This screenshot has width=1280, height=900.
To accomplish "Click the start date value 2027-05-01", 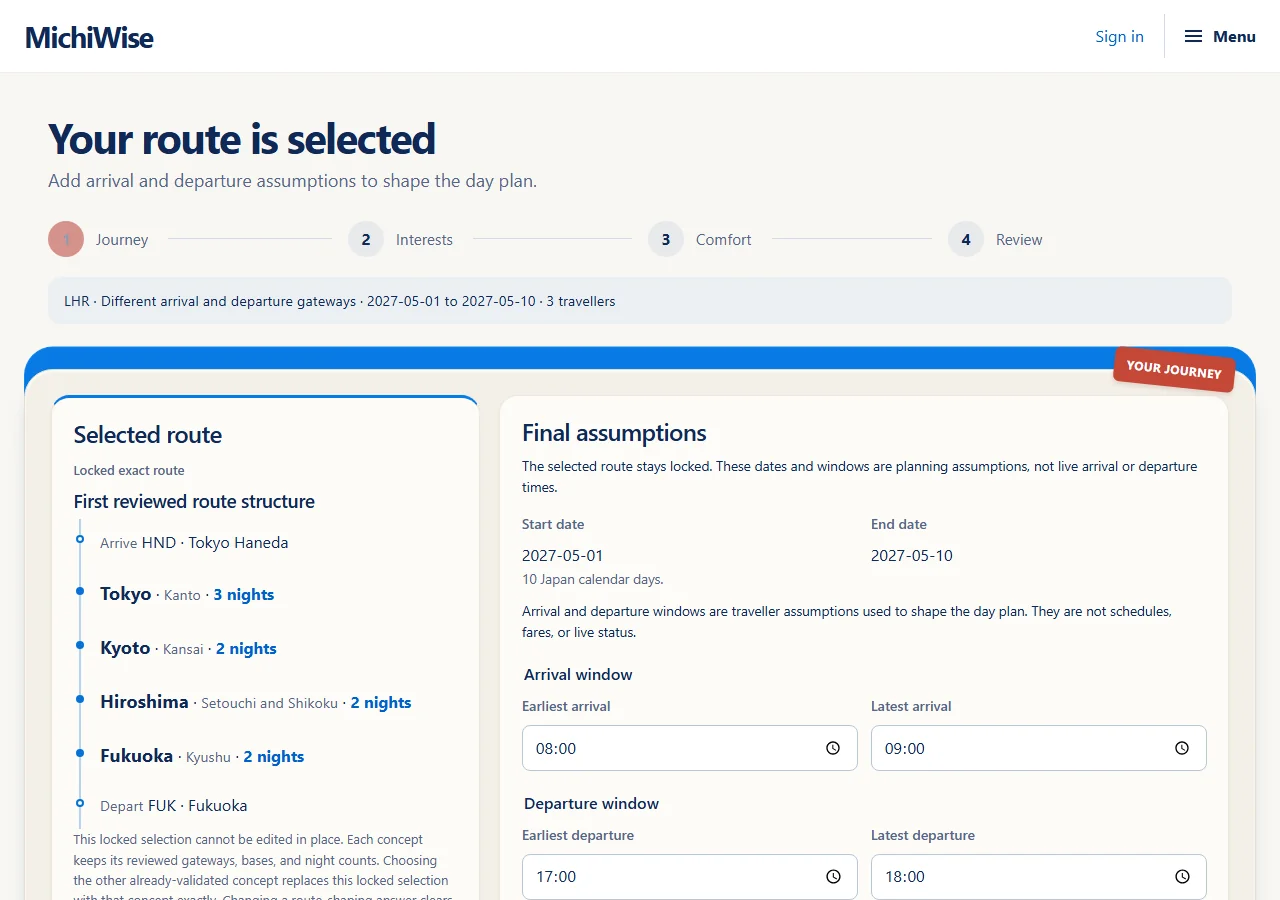I will (x=563, y=555).
